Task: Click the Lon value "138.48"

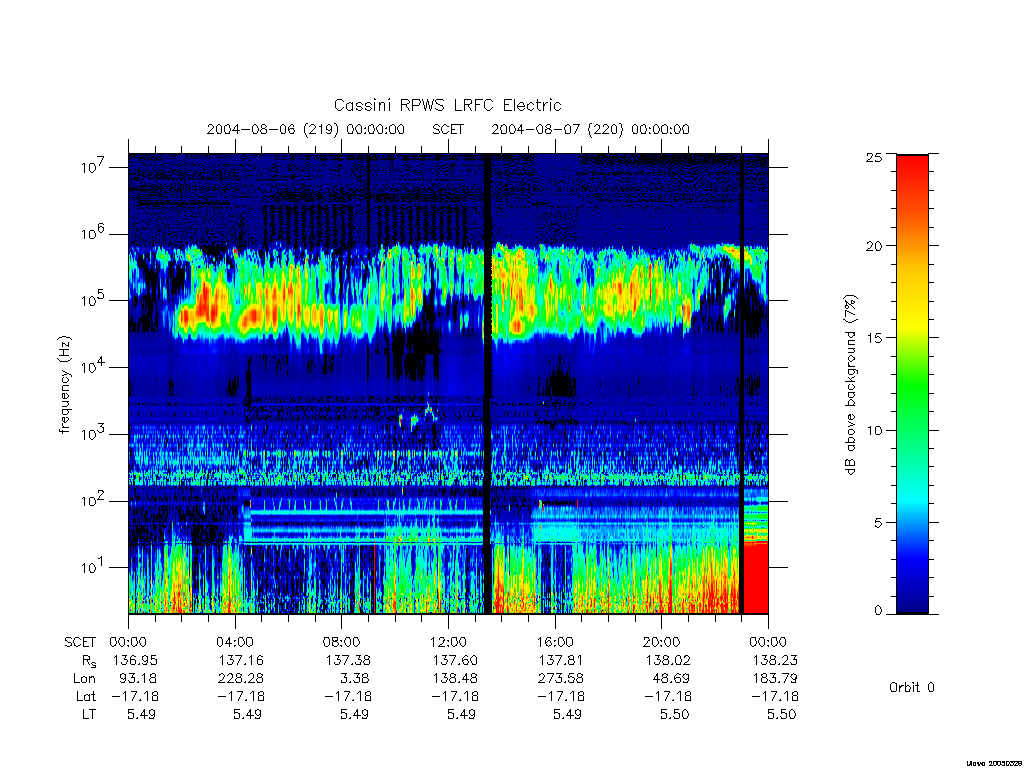Action: pos(455,679)
